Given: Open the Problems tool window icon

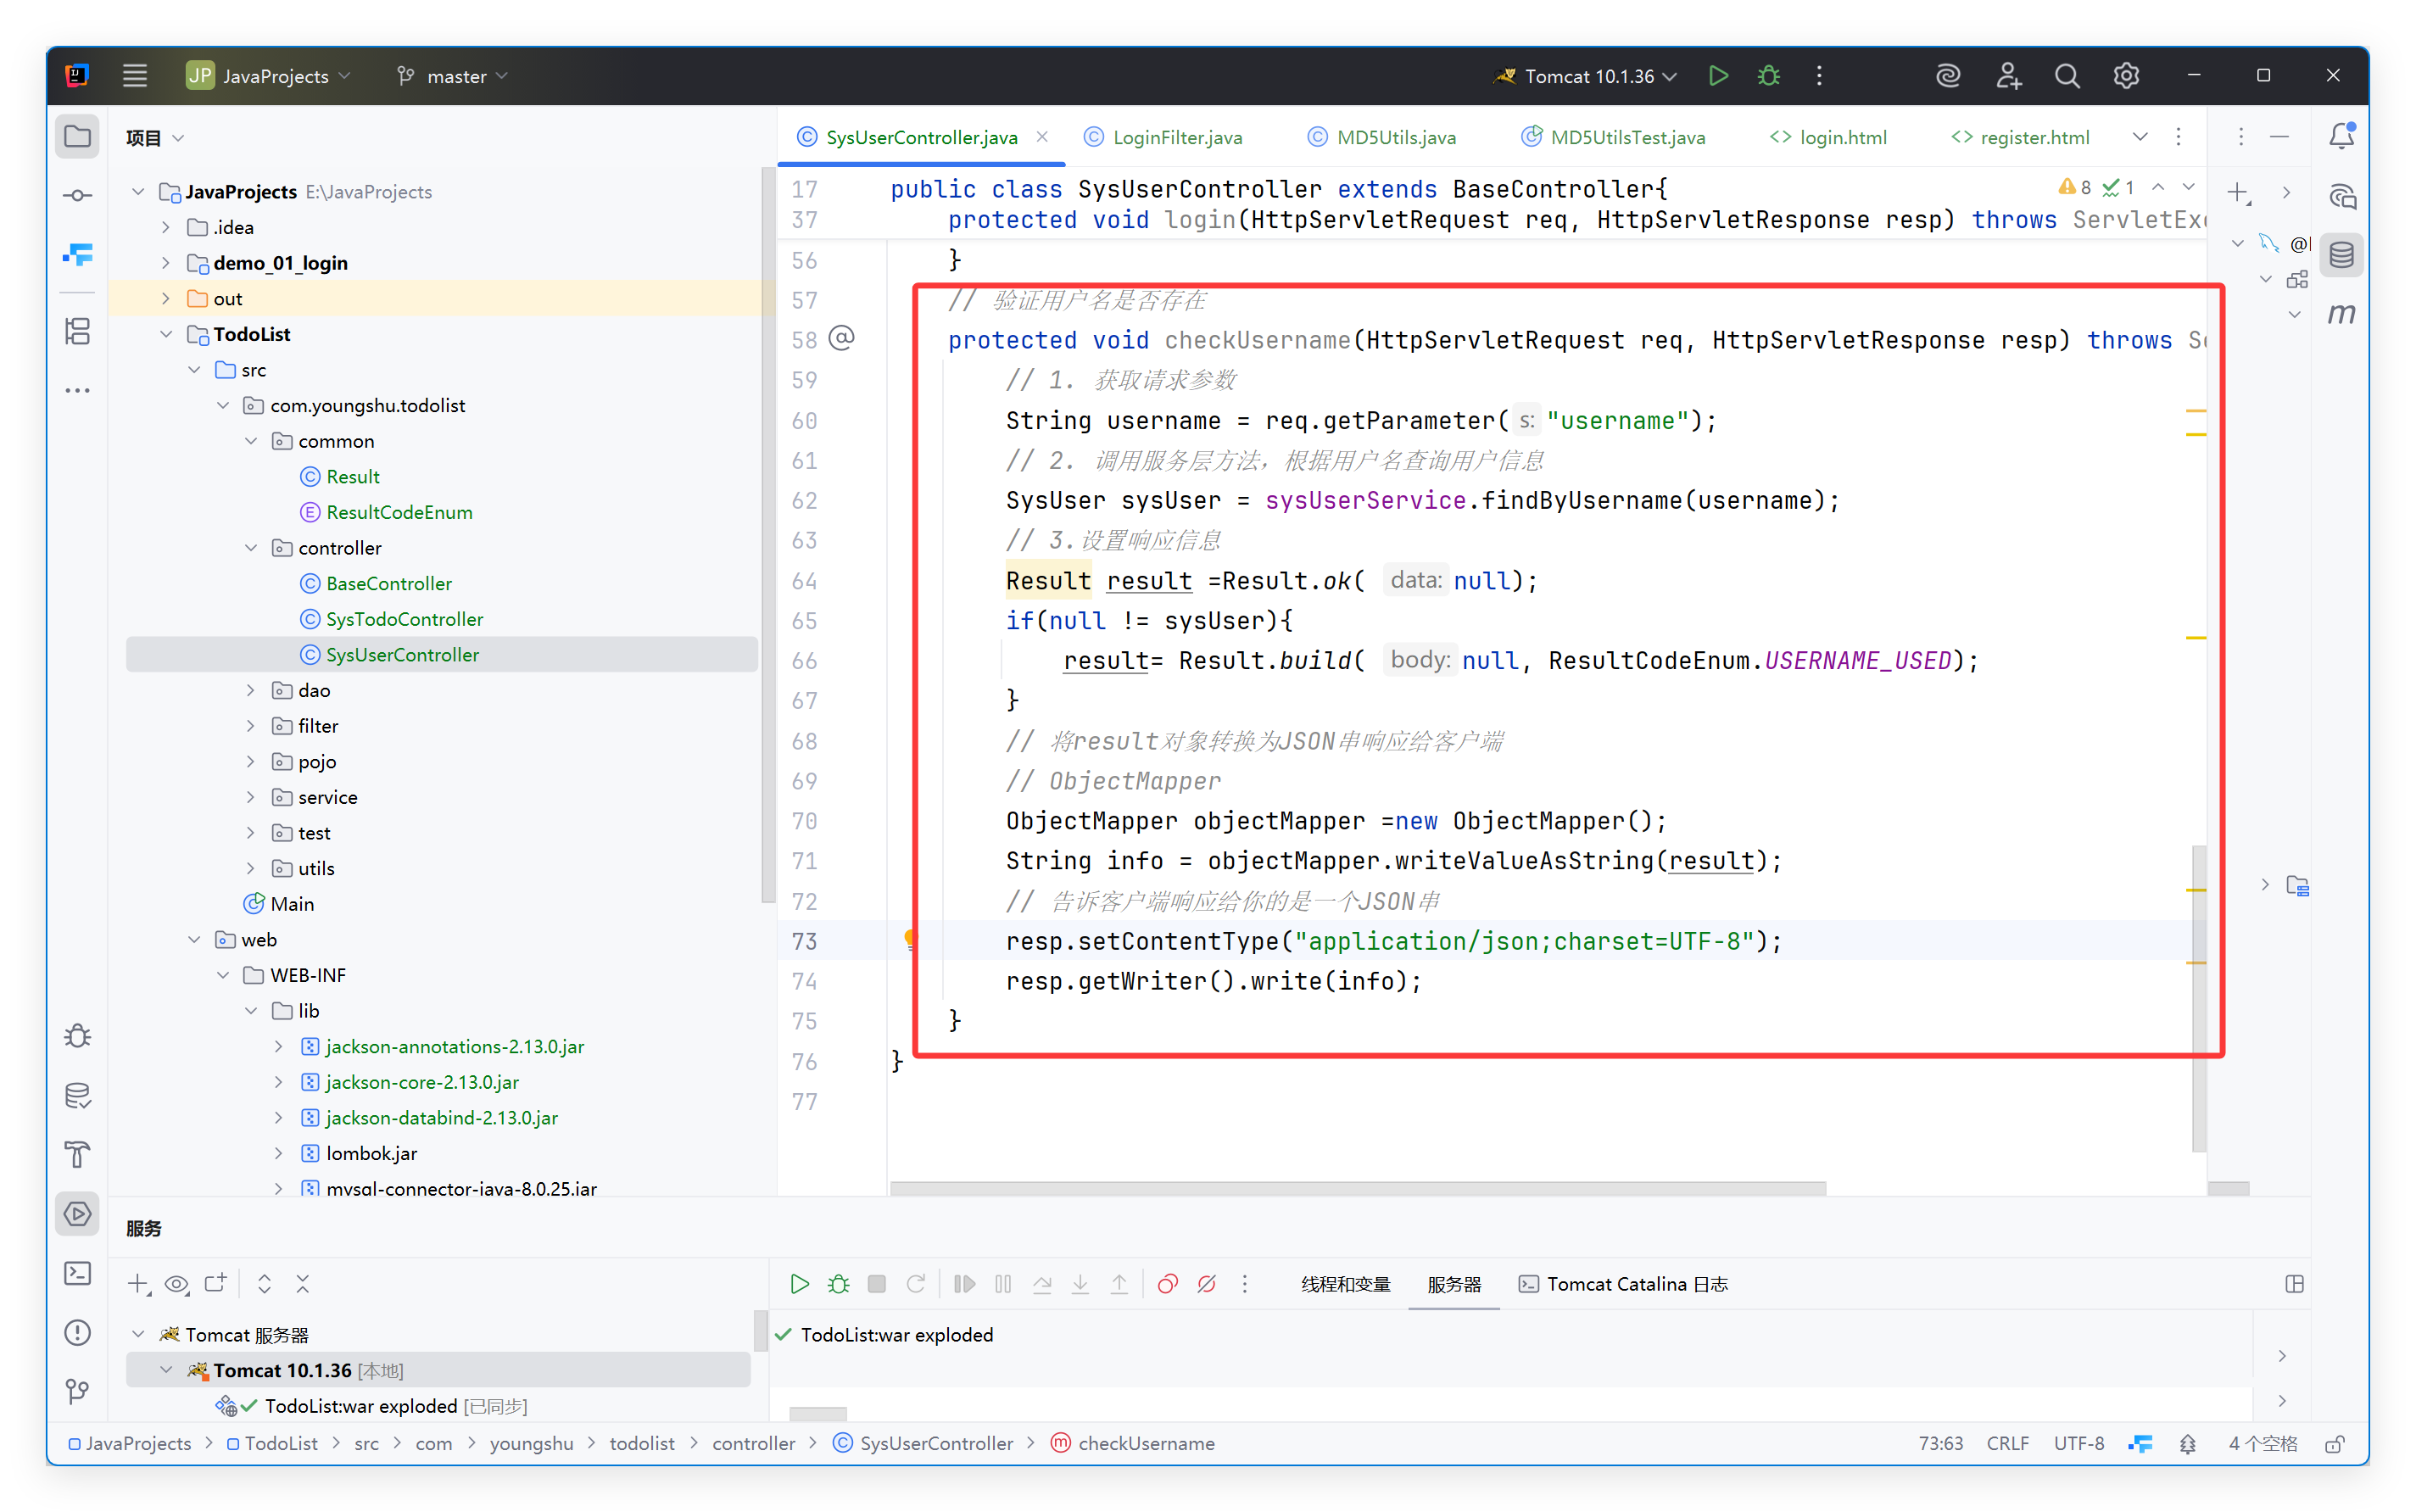Looking at the screenshot, I should click(78, 1332).
